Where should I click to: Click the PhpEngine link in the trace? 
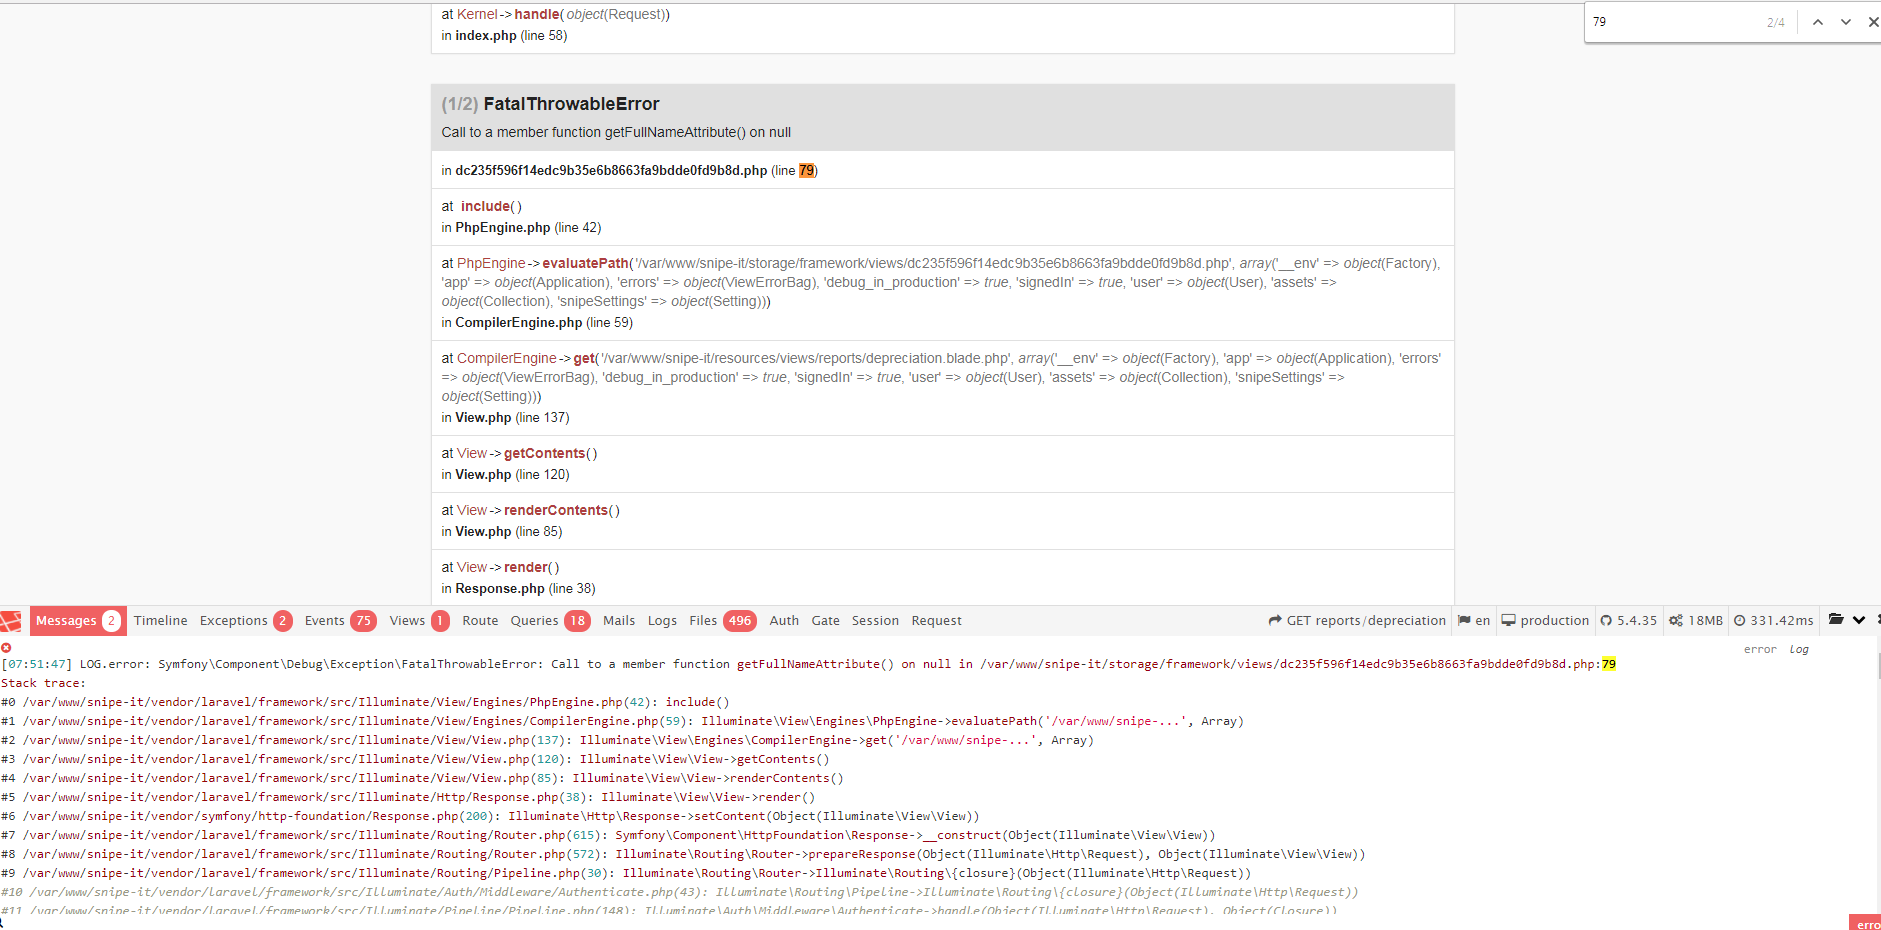click(491, 263)
